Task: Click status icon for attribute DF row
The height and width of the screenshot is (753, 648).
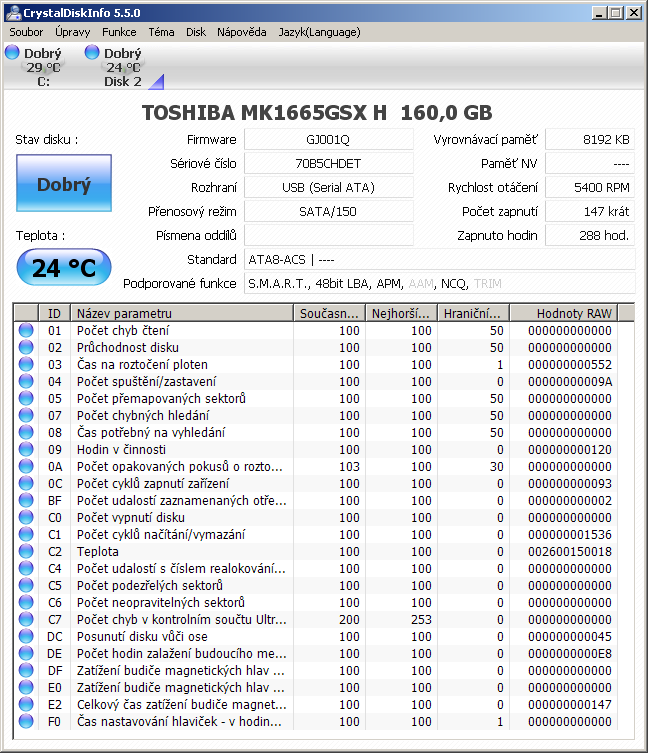Action: pos(26,670)
